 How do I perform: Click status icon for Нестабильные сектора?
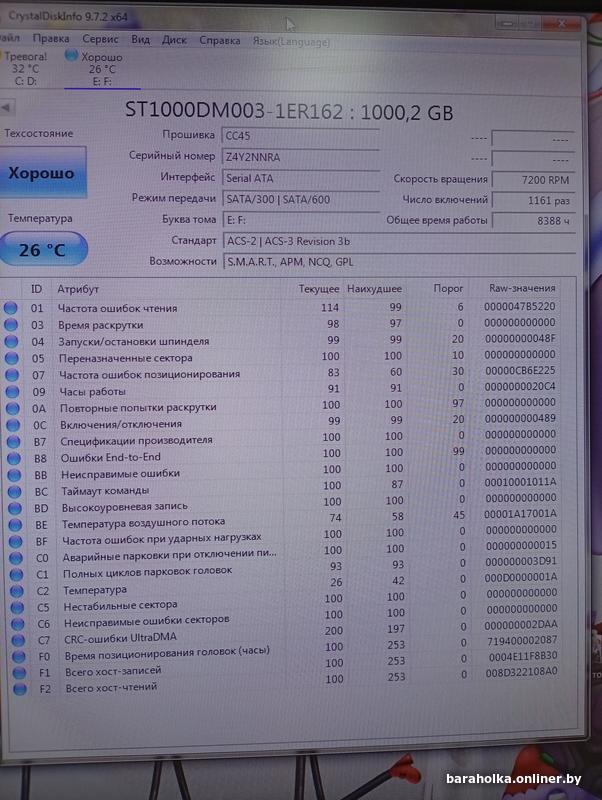[x=18, y=608]
